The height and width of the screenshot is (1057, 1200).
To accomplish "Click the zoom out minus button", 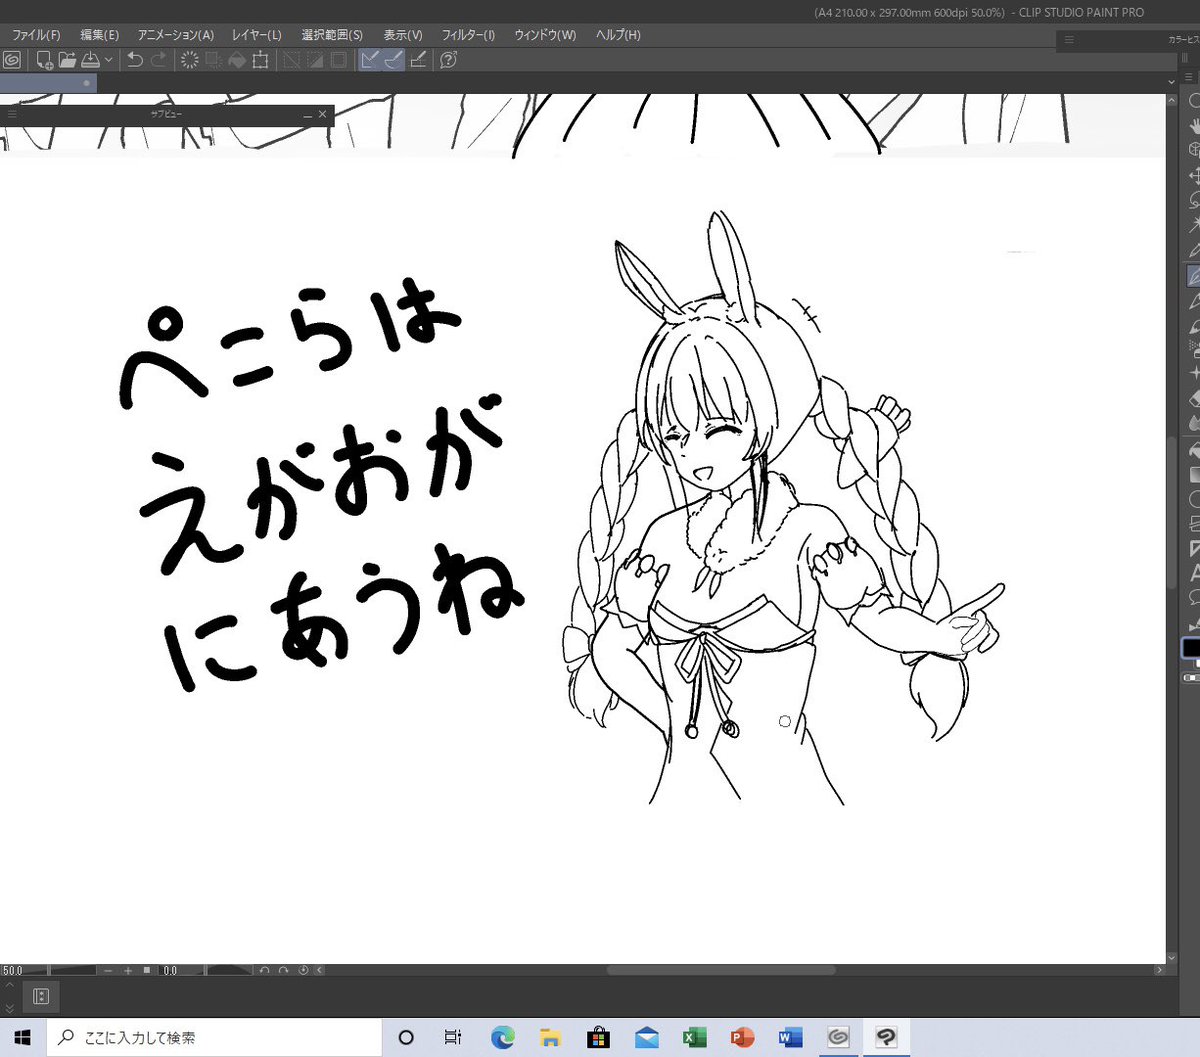I will (x=108, y=970).
